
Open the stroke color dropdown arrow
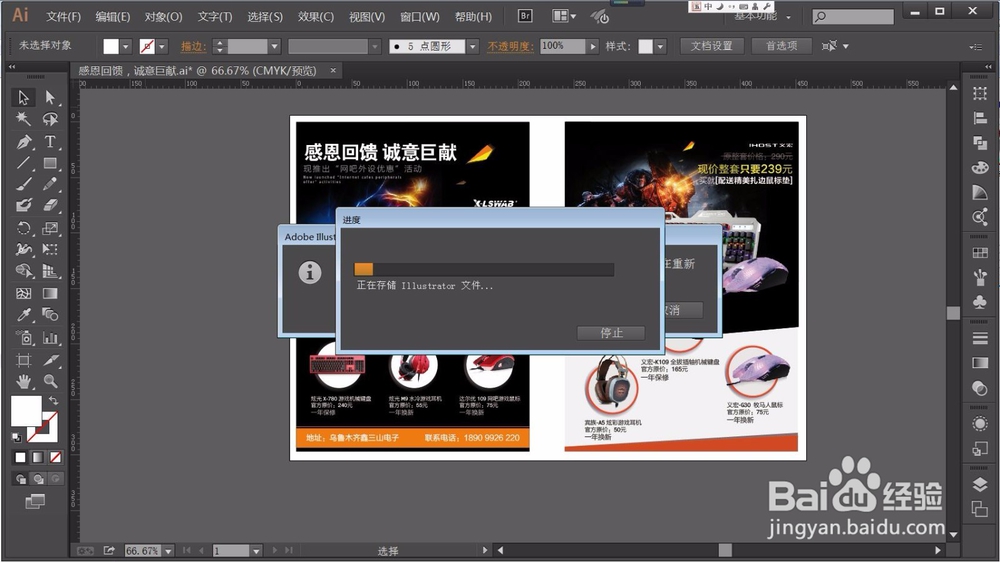162,47
